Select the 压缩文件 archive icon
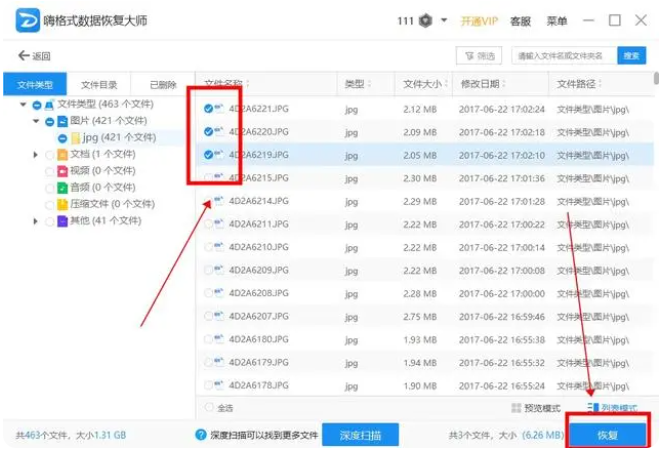The width and height of the screenshot is (665, 453). pyautogui.click(x=62, y=204)
